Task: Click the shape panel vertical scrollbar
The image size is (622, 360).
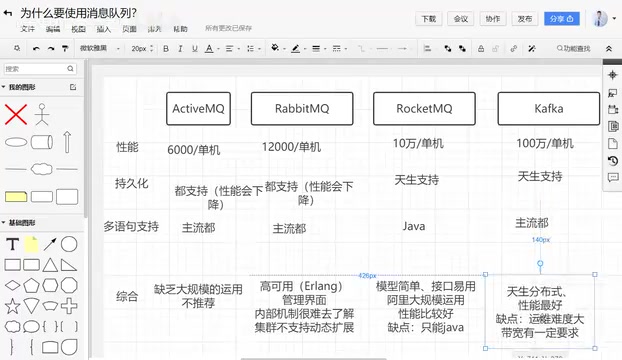Action: (x=86, y=139)
